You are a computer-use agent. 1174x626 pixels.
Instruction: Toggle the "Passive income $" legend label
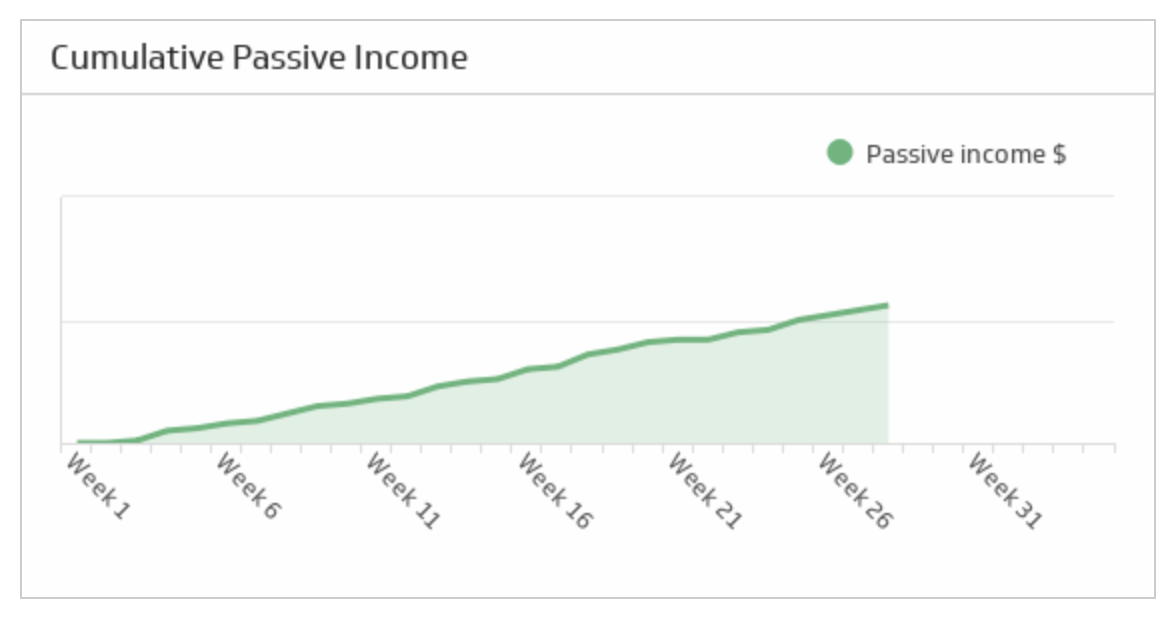pos(965,154)
